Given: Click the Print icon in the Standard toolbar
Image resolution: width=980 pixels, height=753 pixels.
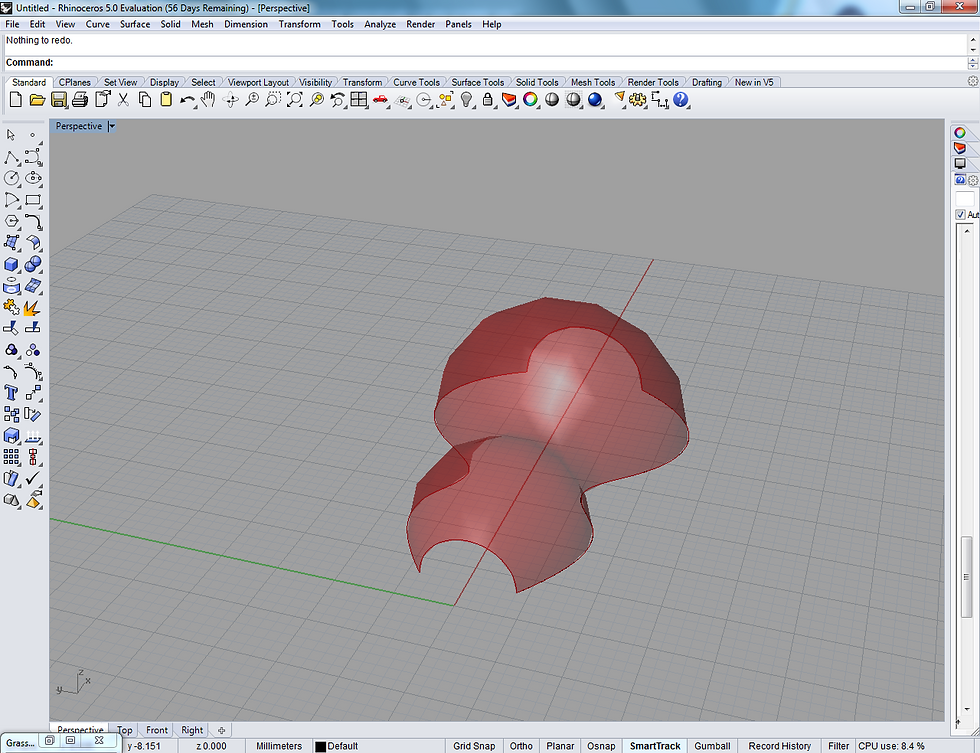Looking at the screenshot, I should coord(80,100).
